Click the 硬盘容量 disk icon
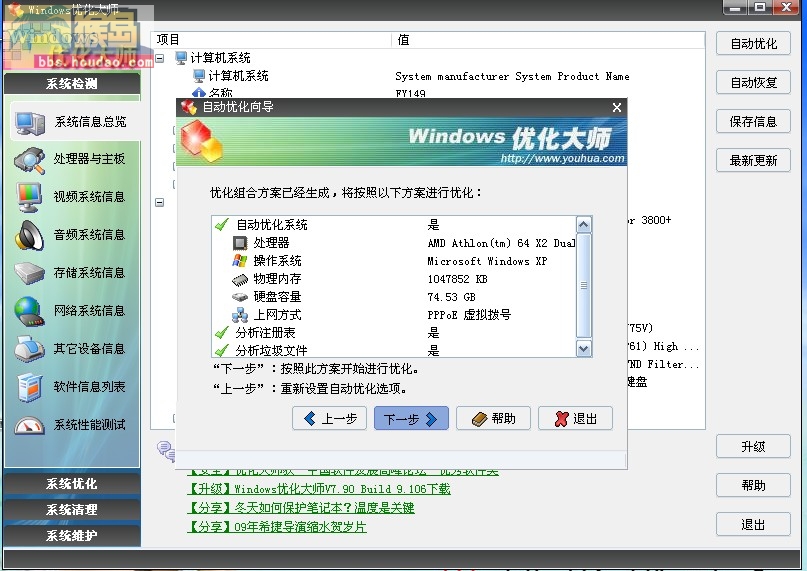Image resolution: width=807 pixels, height=571 pixels. click(239, 297)
